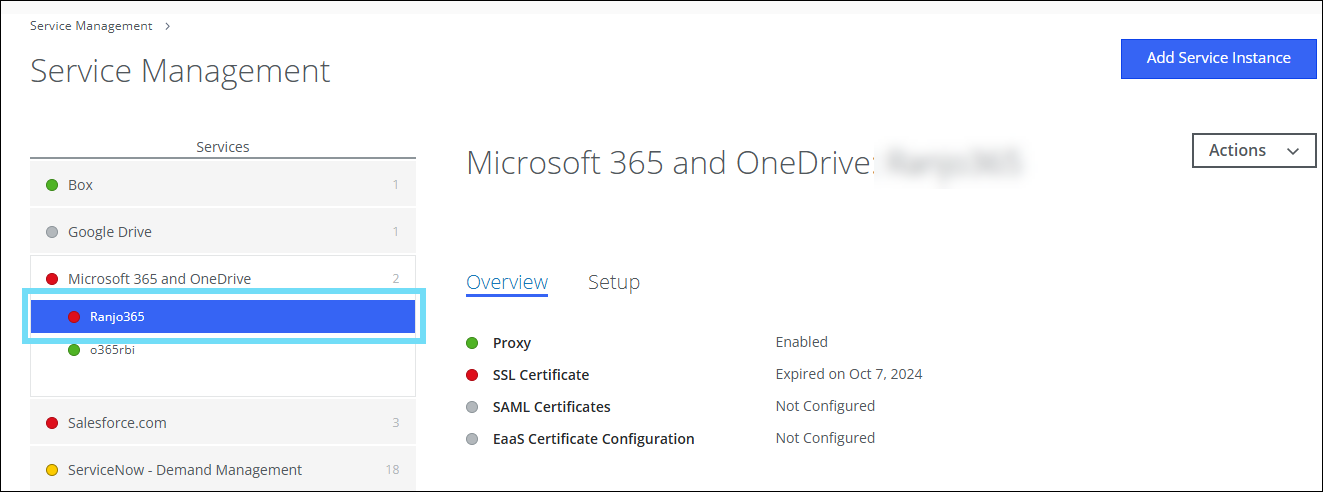Select the Overview tab

coord(507,283)
